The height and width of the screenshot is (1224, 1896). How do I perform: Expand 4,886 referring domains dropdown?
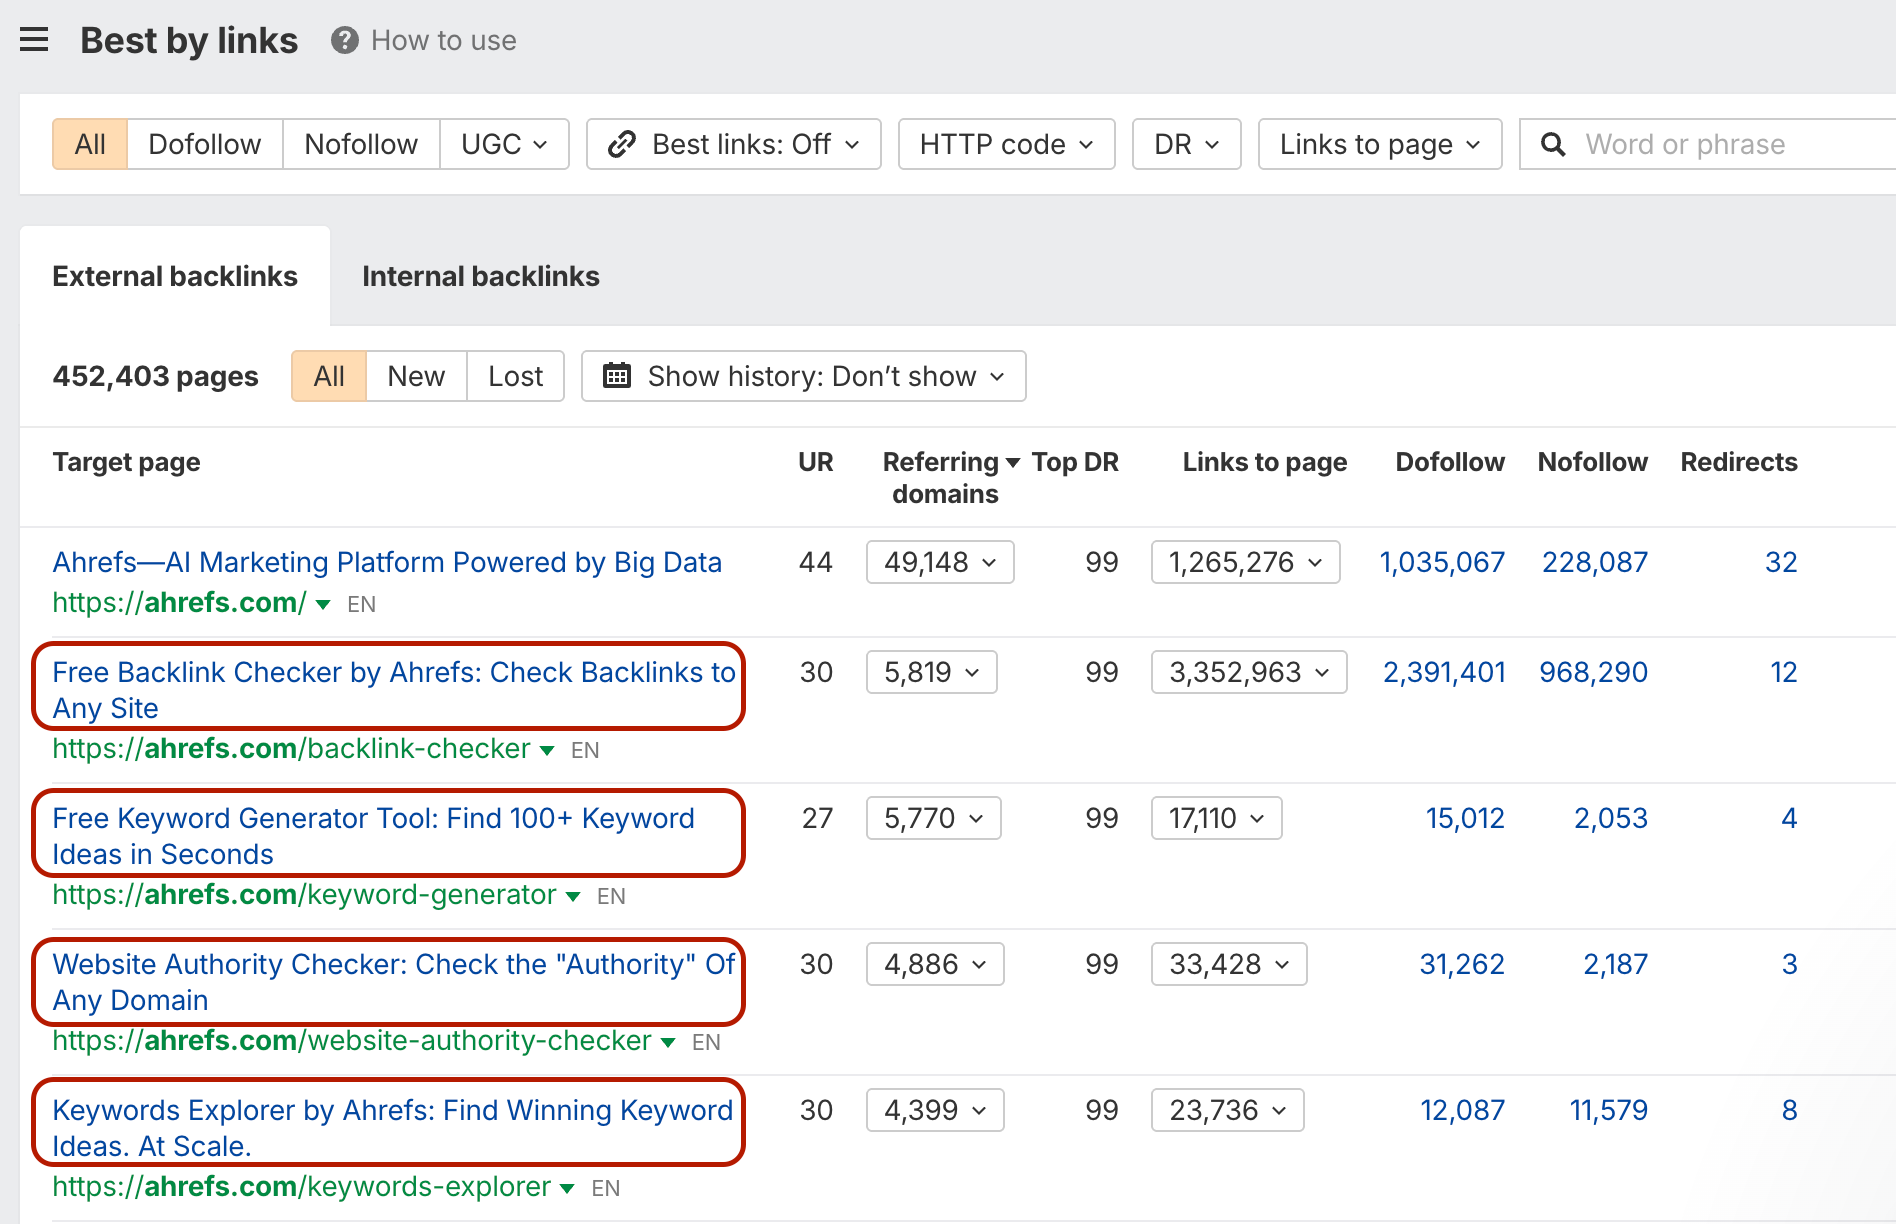[x=935, y=964]
